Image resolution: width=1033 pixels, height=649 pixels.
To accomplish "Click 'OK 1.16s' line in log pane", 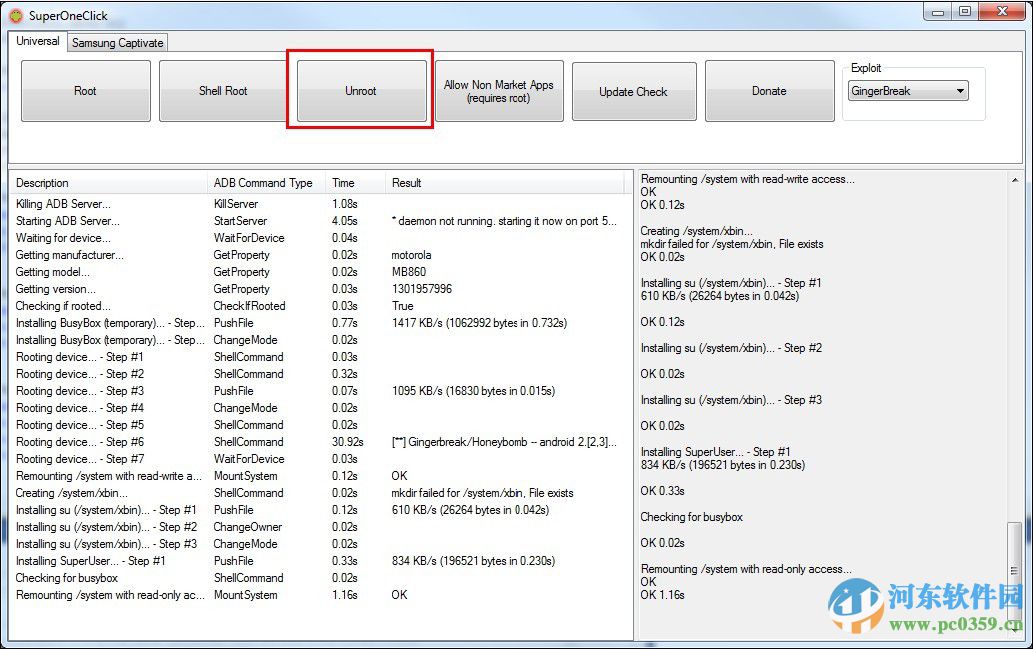I will tap(662, 595).
